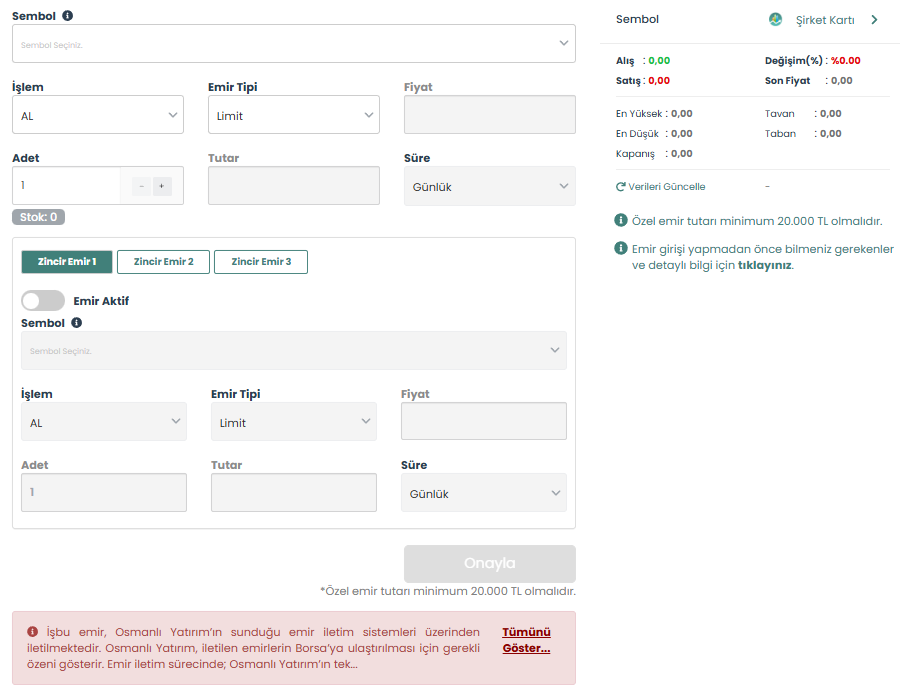The height and width of the screenshot is (690, 900).
Task: Open the top Süre dropdown showing Günlük
Action: pyautogui.click(x=489, y=186)
